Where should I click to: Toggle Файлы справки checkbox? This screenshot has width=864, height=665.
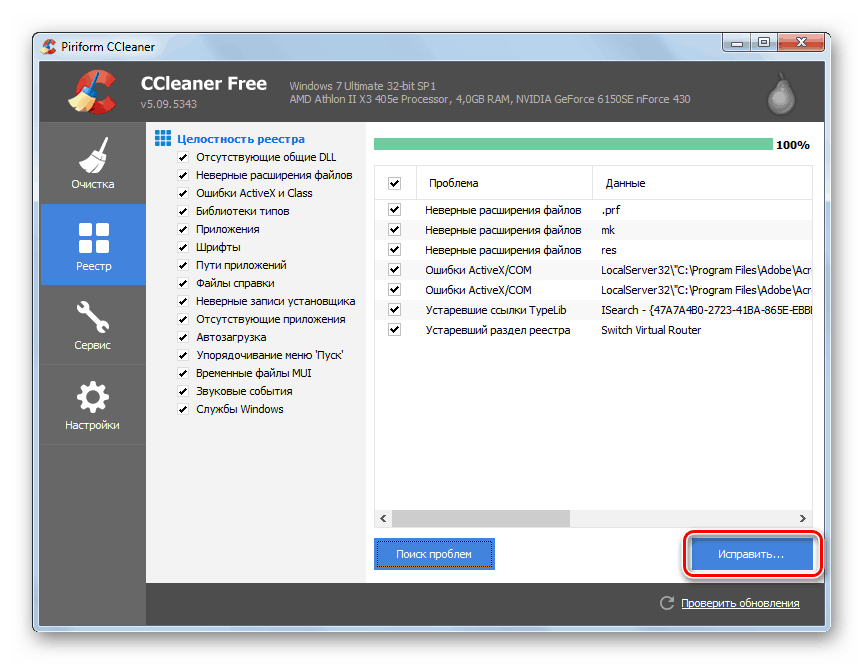click(183, 283)
